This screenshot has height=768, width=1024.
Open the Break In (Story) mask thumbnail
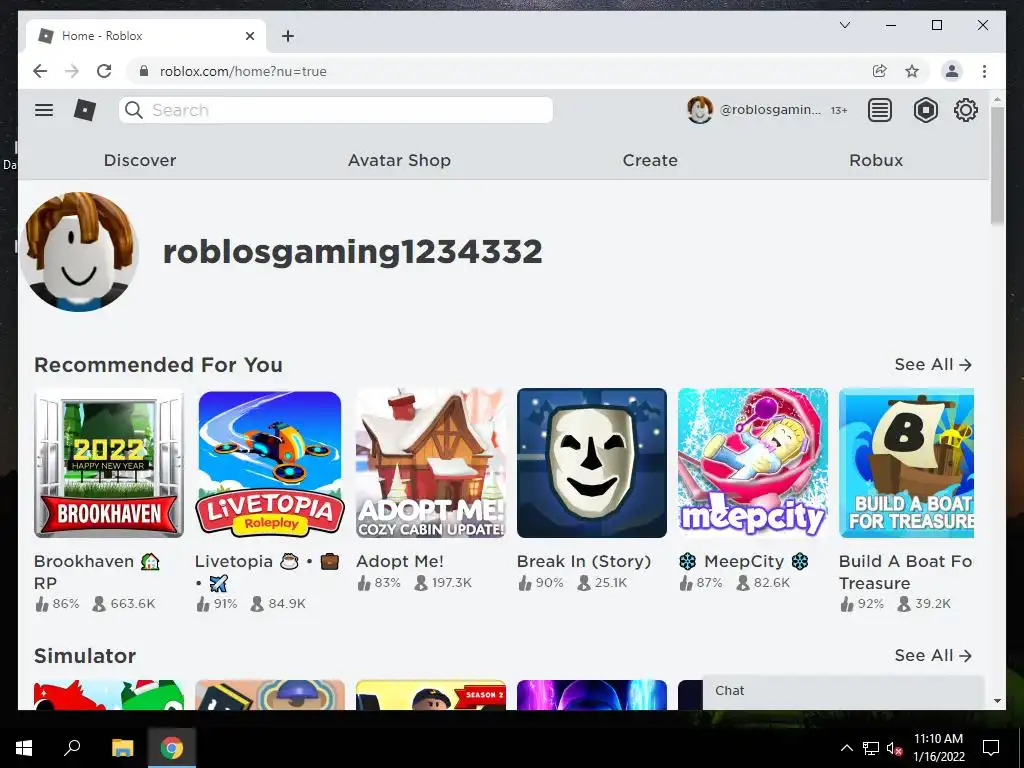point(592,463)
